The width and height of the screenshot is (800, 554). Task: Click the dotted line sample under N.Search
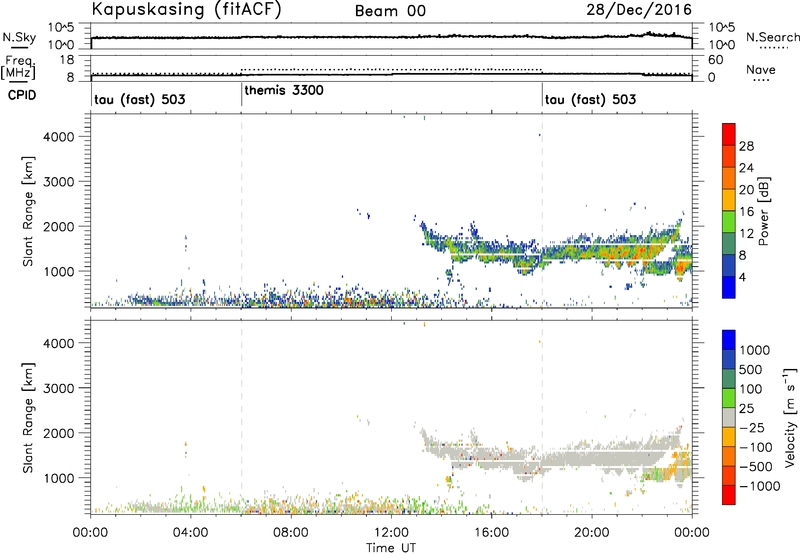(x=773, y=48)
